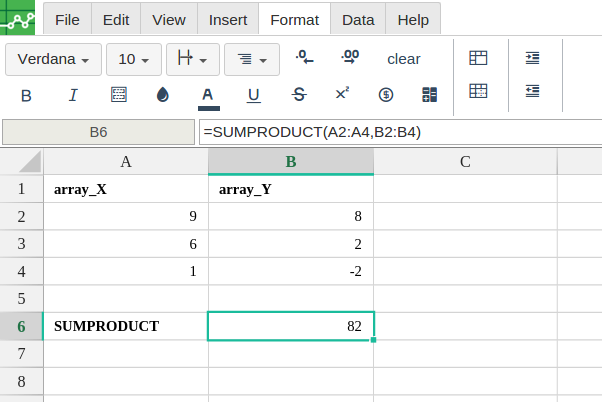The width and height of the screenshot is (602, 402).
Task: Click cell A3 containing 6
Action: pos(126,244)
